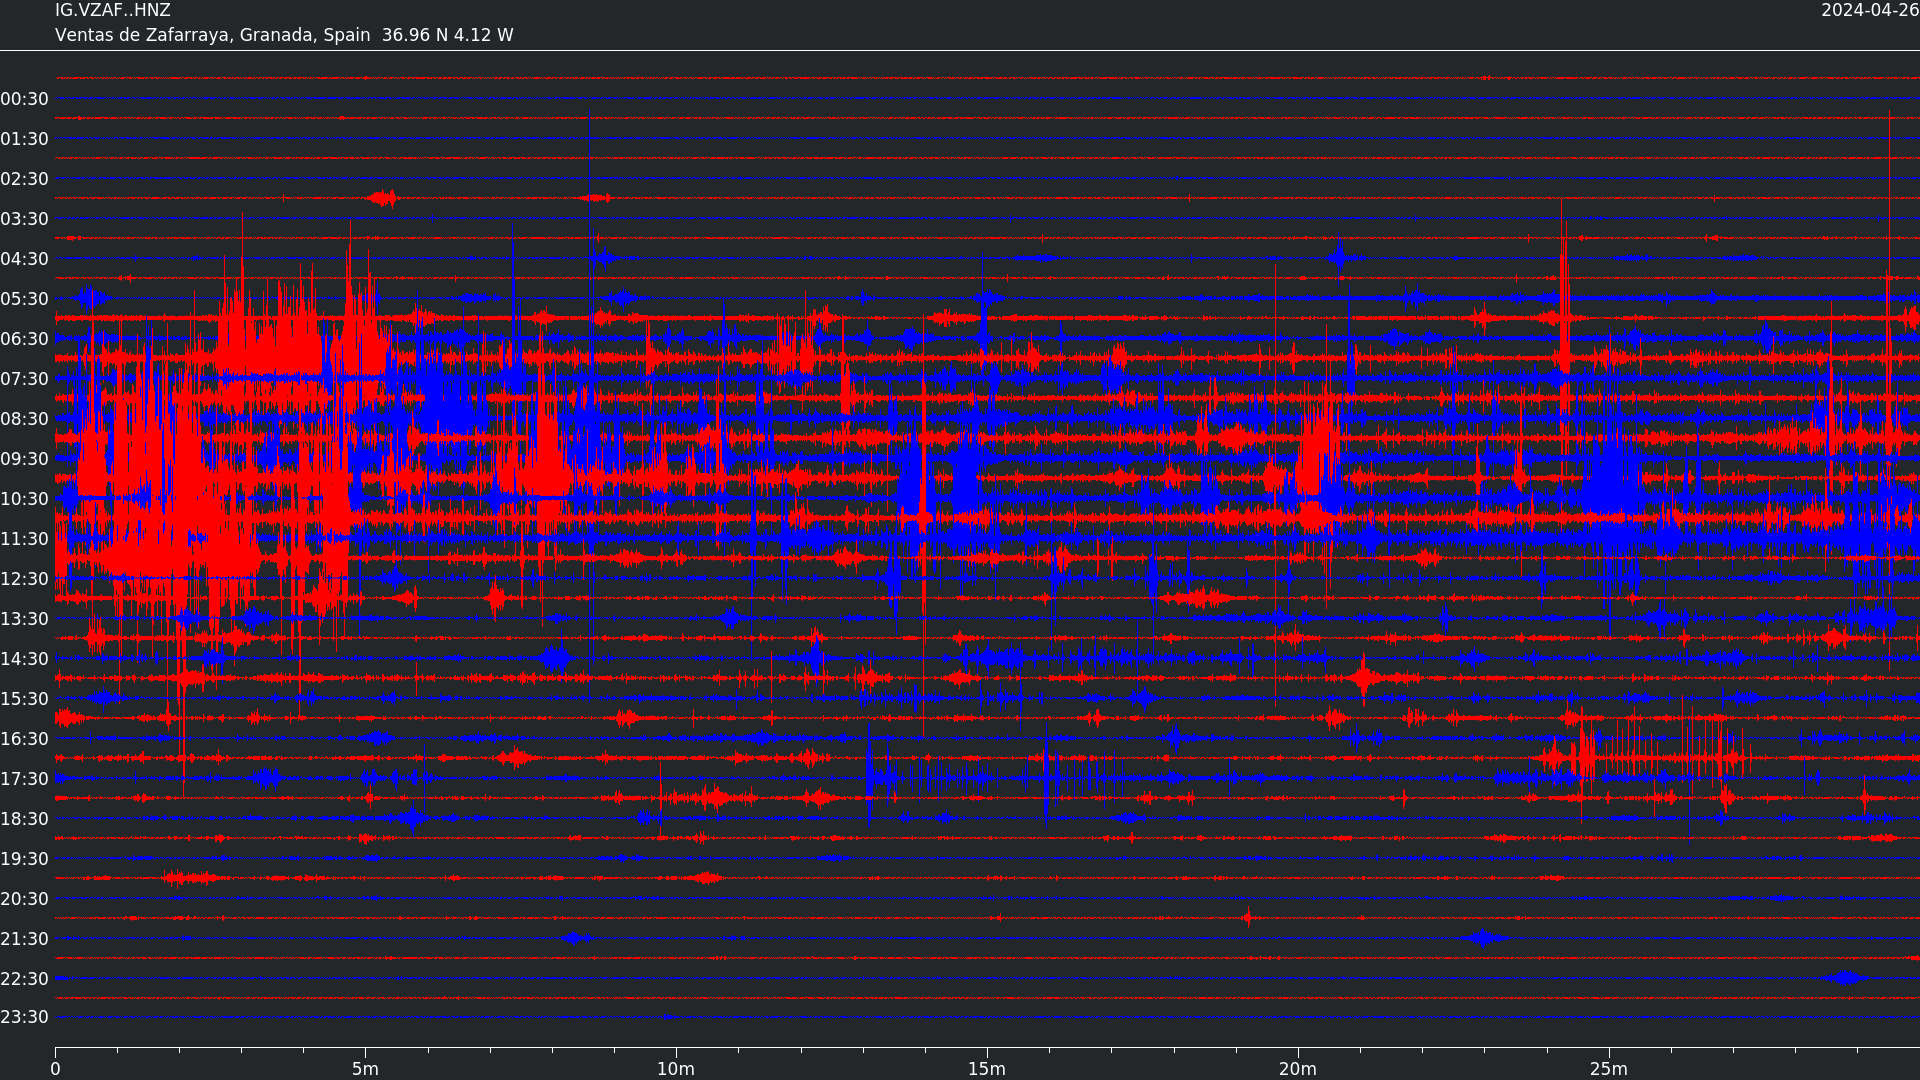Image resolution: width=1920 pixels, height=1080 pixels.
Task: Select the 04:30 time row label
Action: (25, 259)
